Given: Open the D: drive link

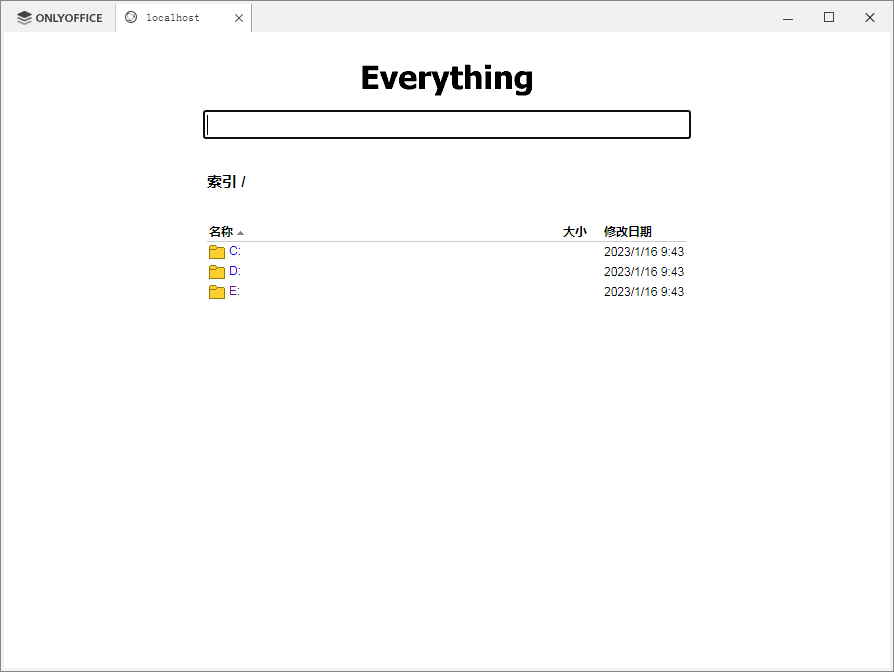Looking at the screenshot, I should pos(235,271).
